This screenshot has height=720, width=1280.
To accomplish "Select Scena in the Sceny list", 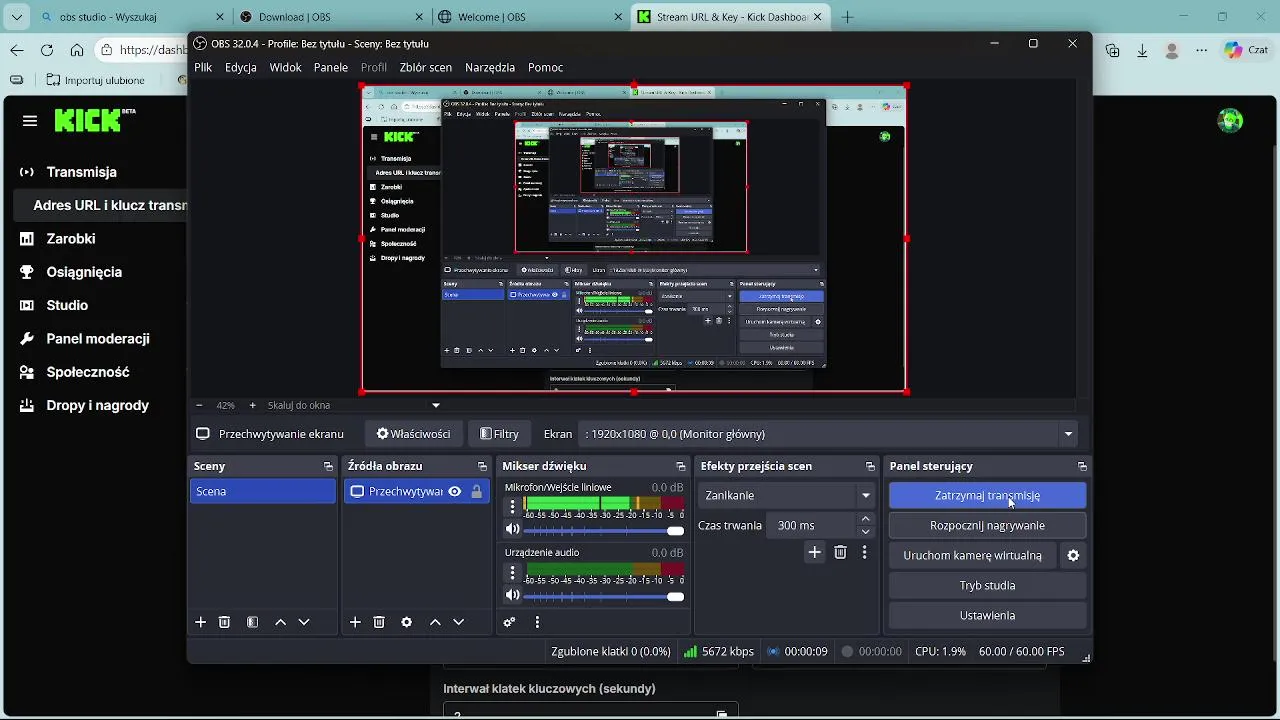I will [263, 491].
